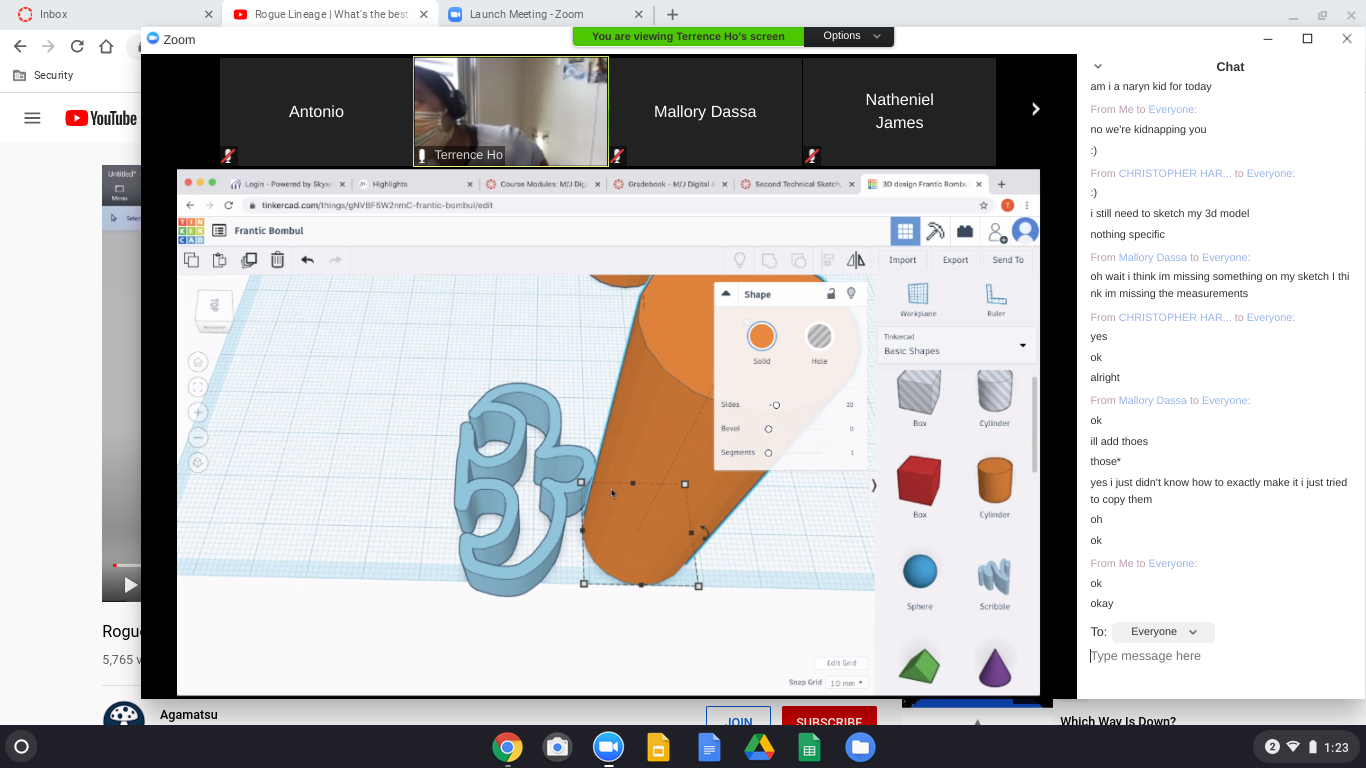Switch to the Inbox browser tab
Image resolution: width=1366 pixels, height=768 pixels.
tap(110, 15)
